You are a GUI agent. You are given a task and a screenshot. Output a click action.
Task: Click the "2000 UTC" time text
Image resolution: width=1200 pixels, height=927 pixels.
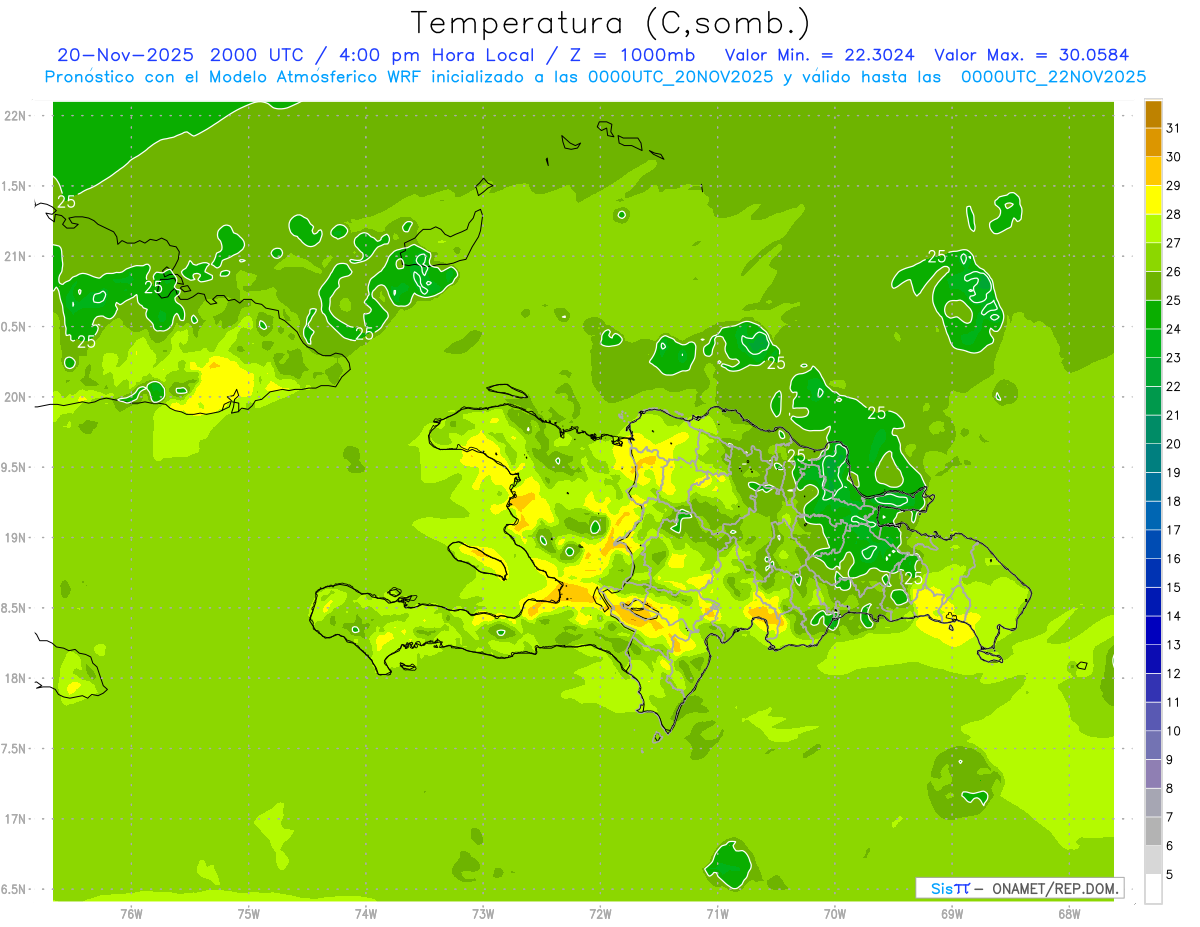point(259,55)
